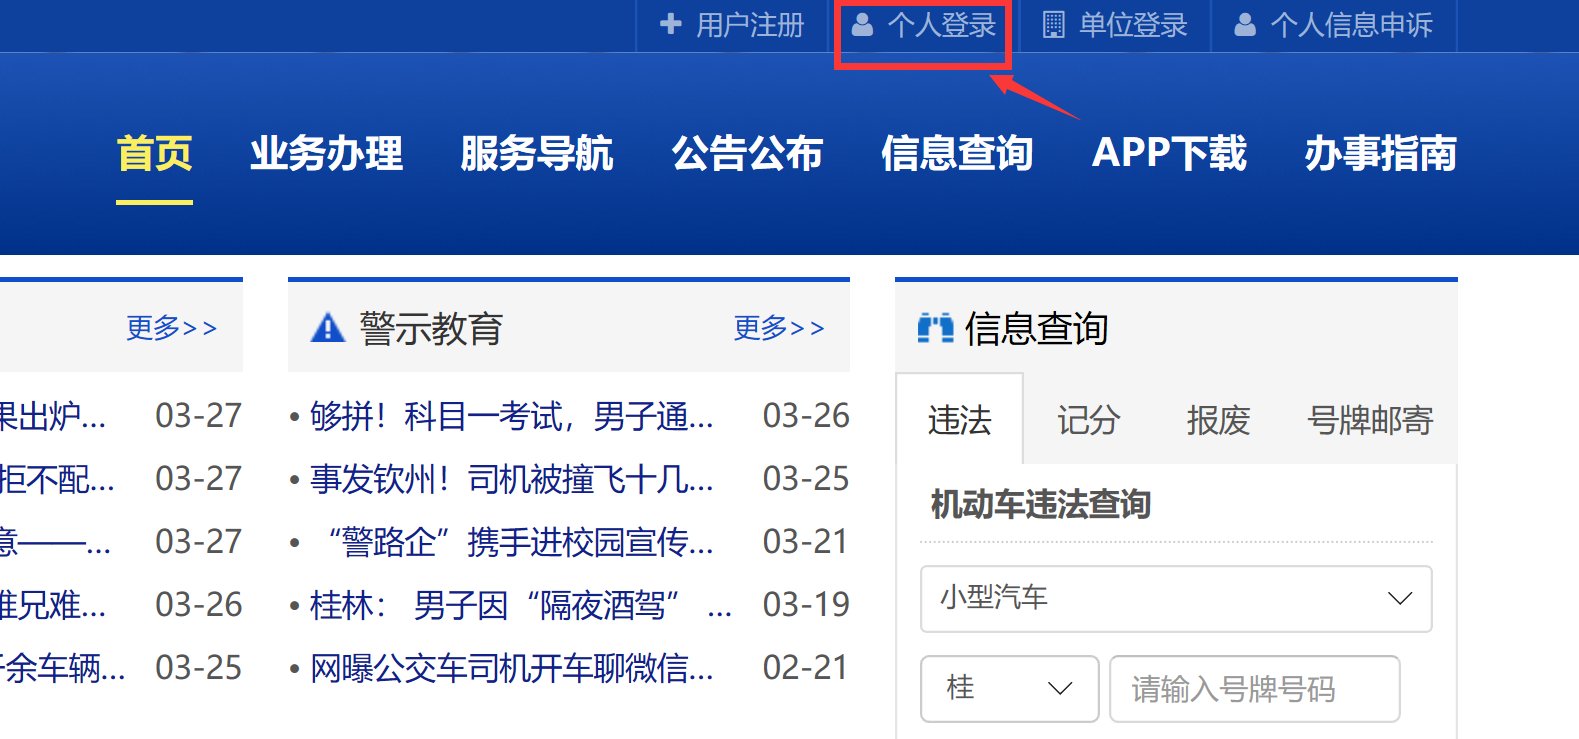Click the date 03-26 in 警示教育 list
Screen dimensions: 1579x739
point(806,416)
